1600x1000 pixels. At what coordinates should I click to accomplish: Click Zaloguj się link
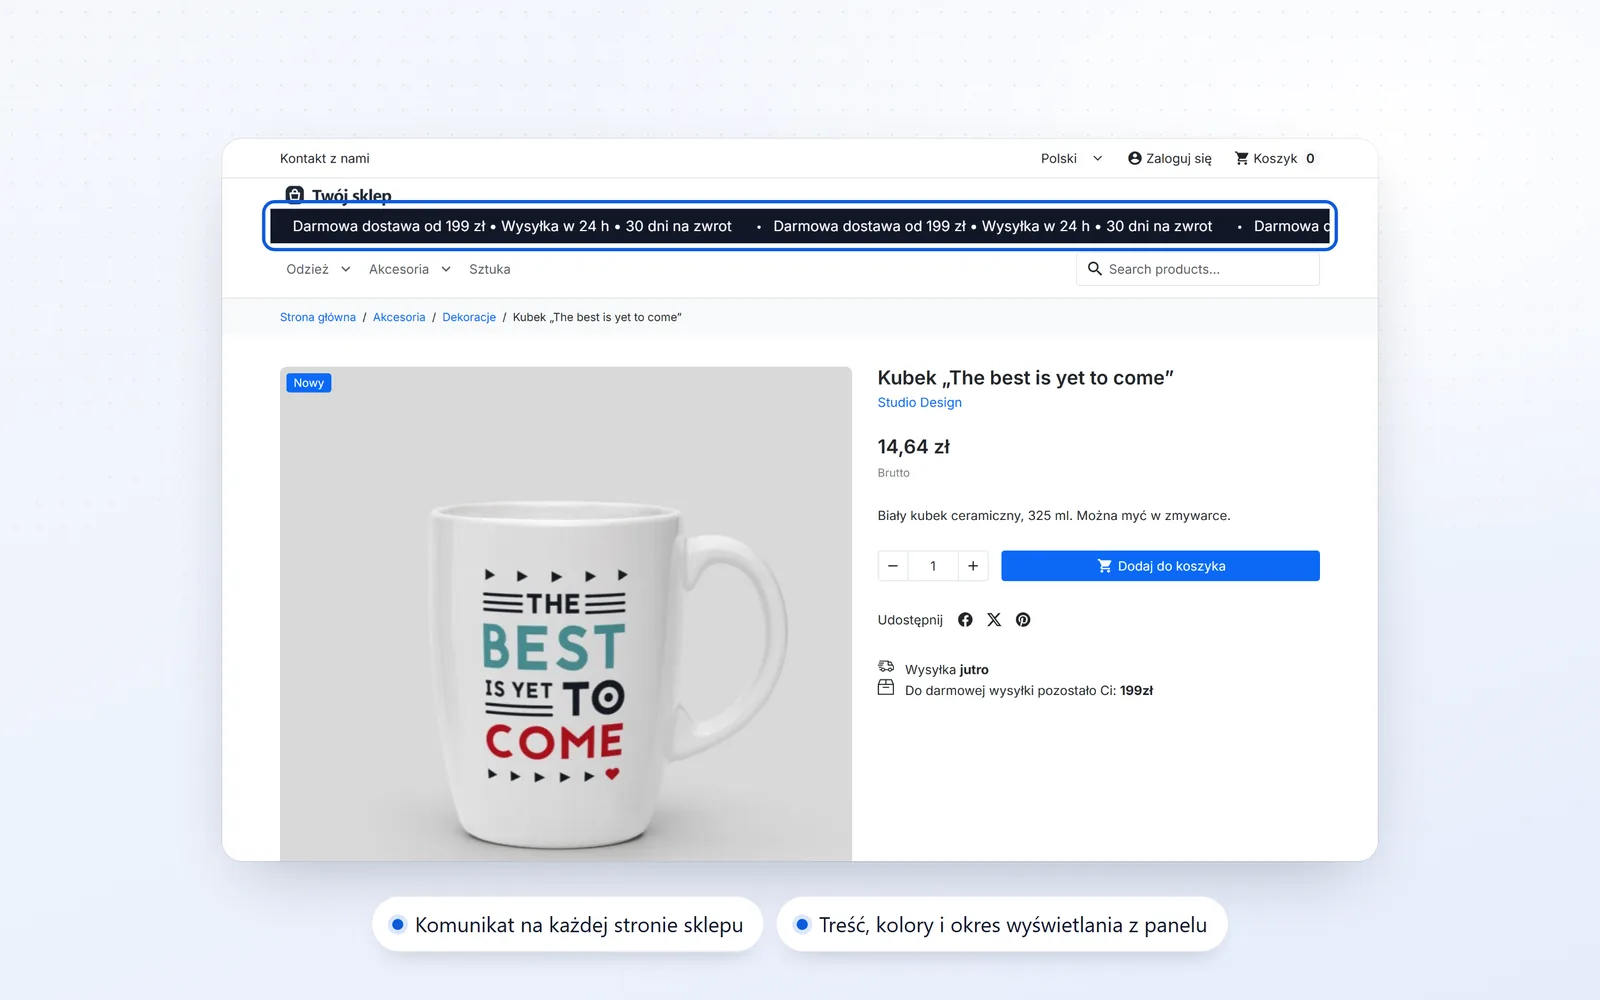(1179, 158)
